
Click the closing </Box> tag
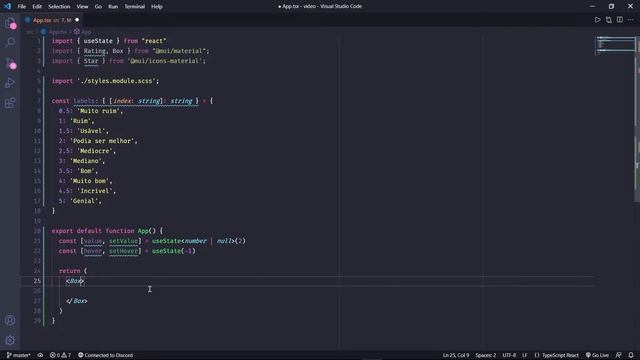pos(77,301)
